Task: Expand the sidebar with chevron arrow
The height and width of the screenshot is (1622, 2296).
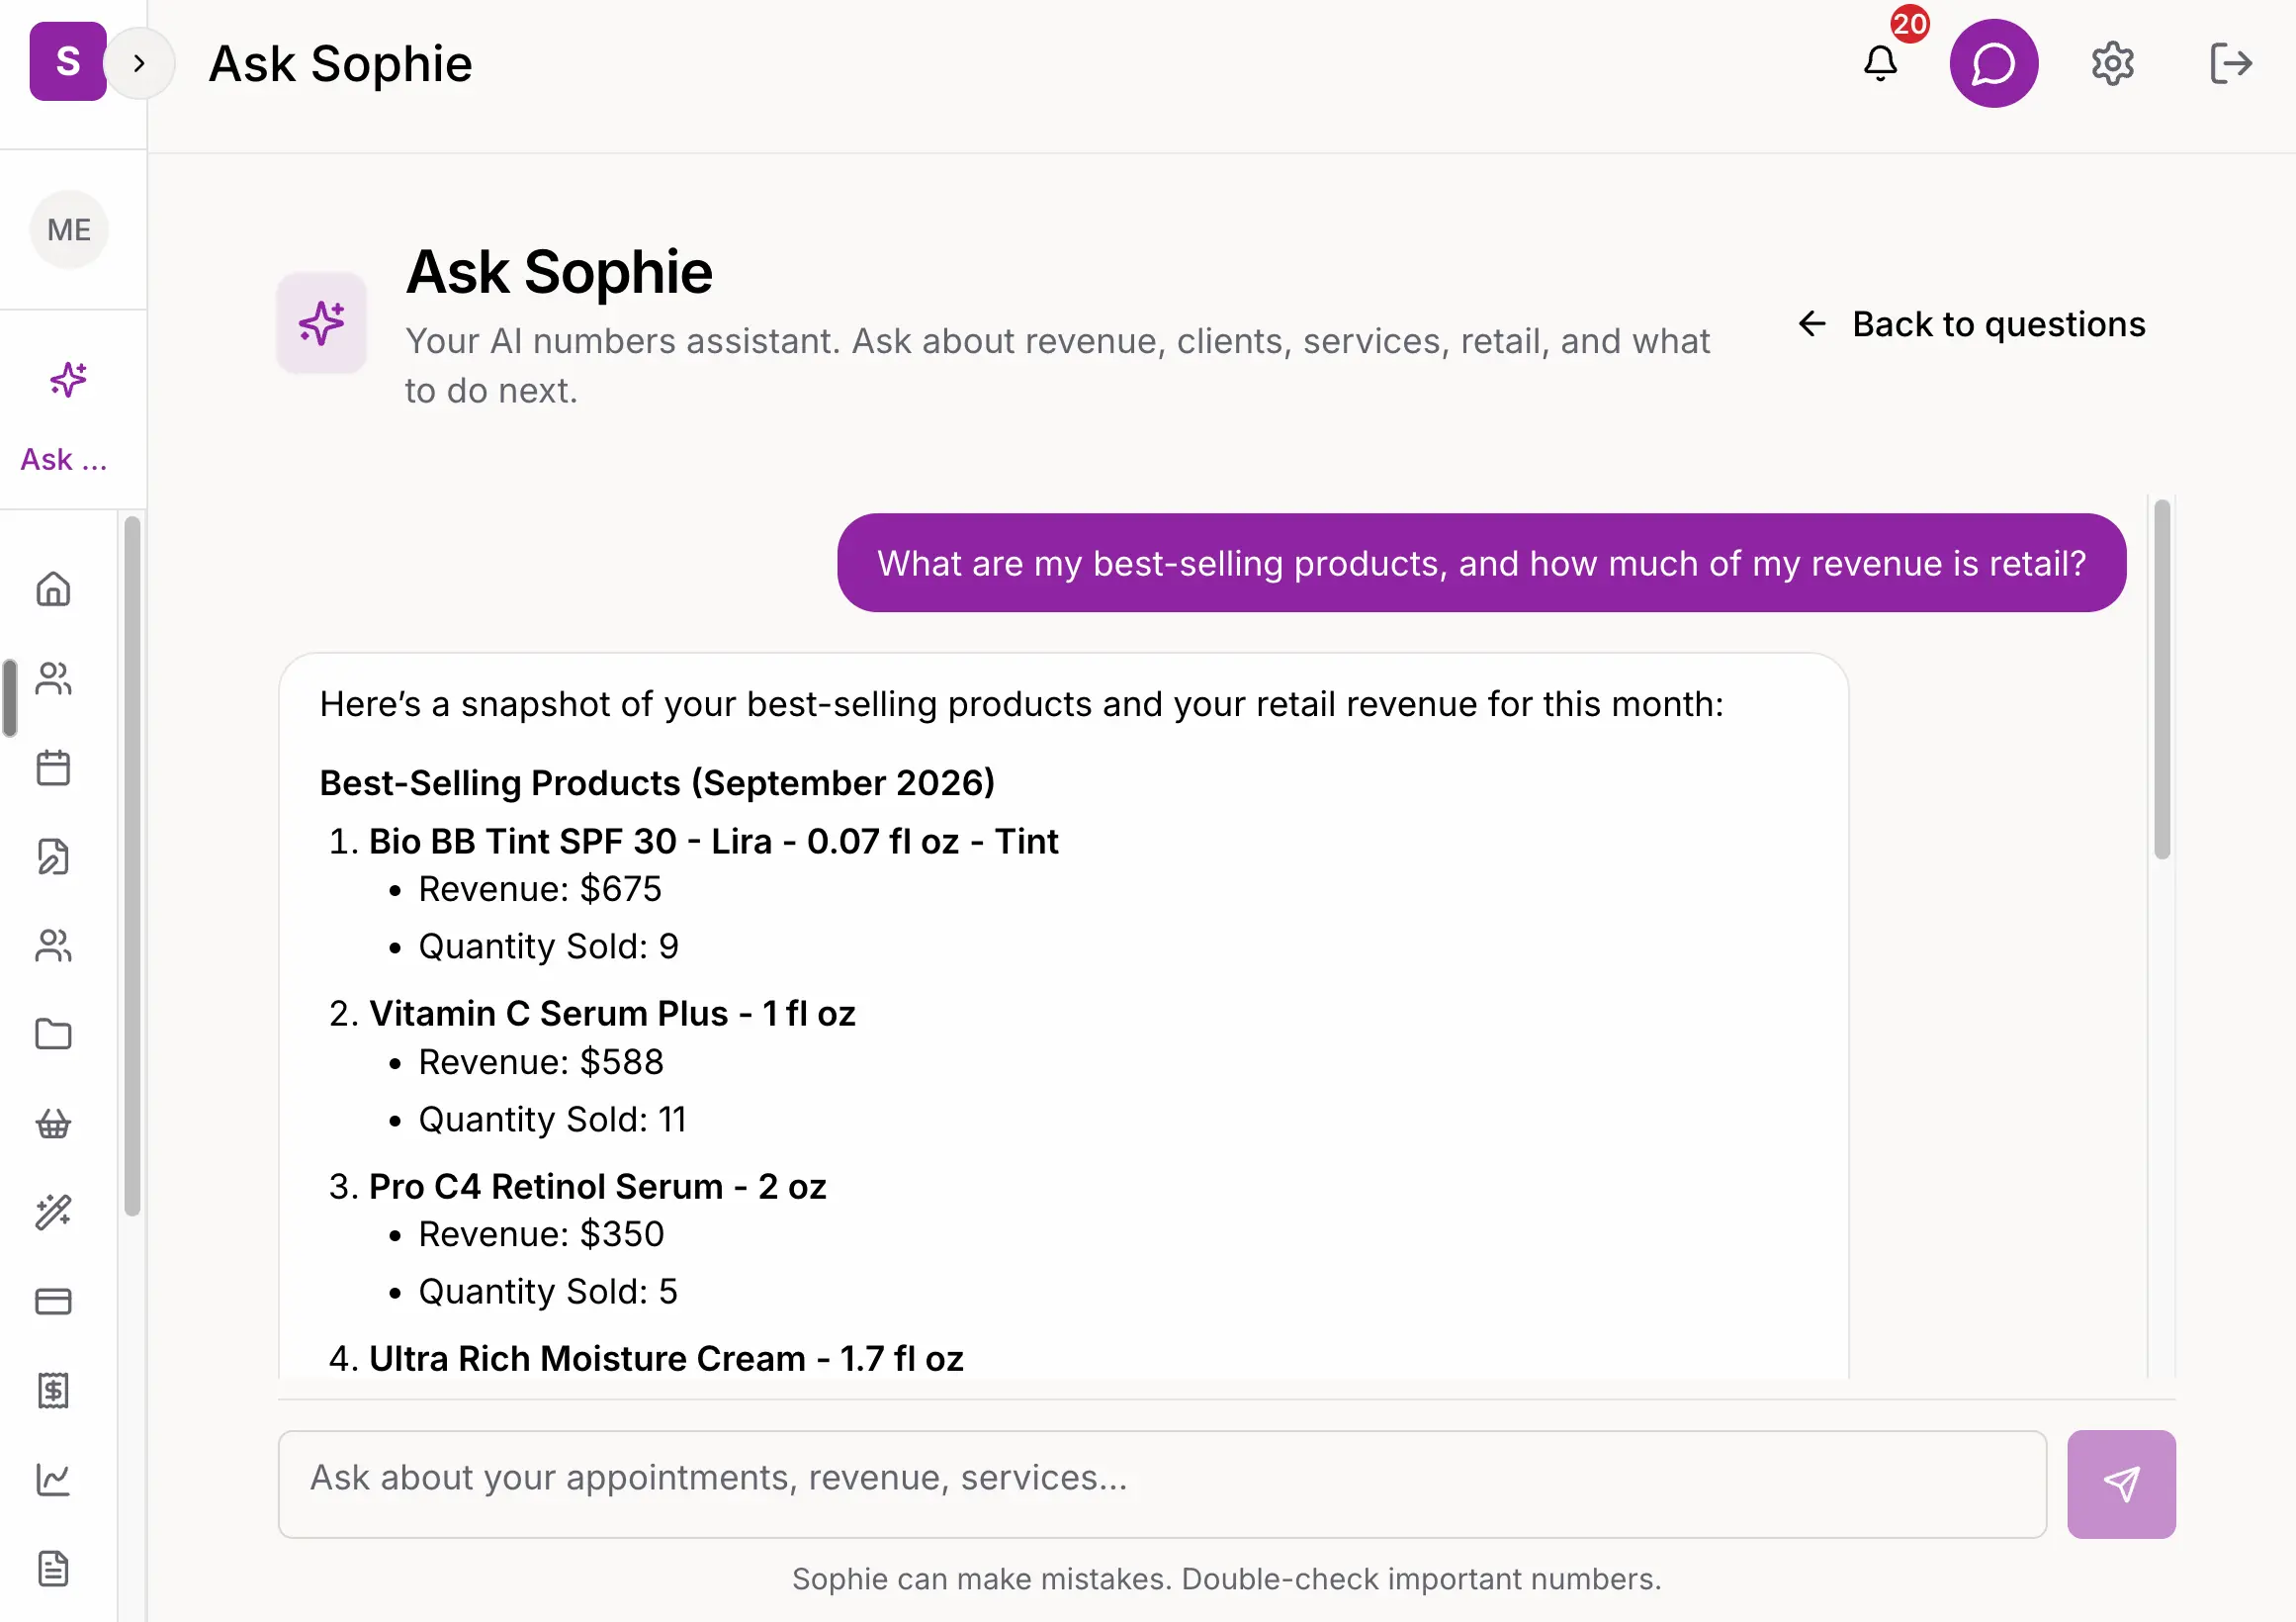Action: (x=139, y=64)
